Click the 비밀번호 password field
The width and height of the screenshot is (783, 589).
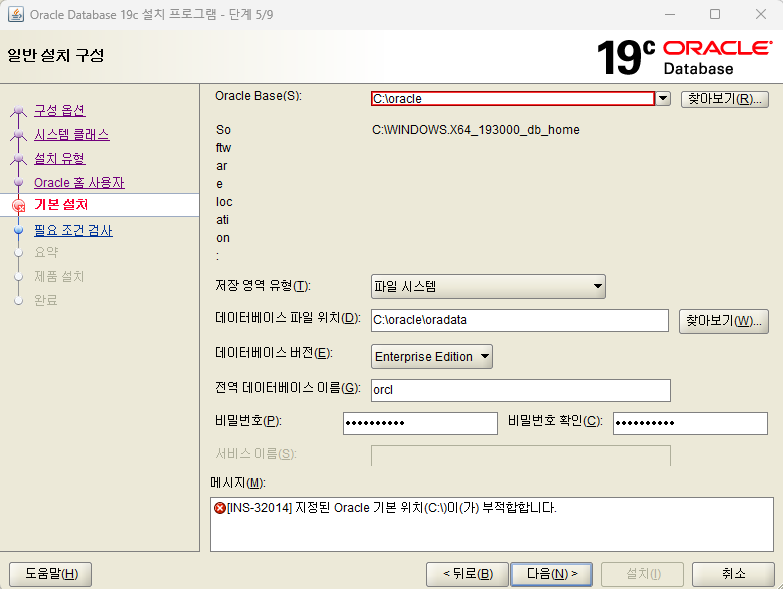[420, 423]
